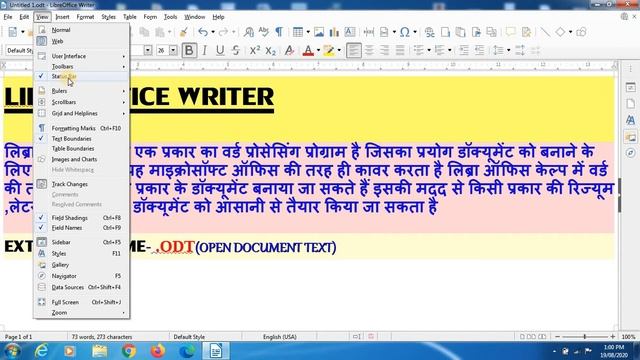The height and width of the screenshot is (360, 640).
Task: Apply Superscript formatting
Action: 255,50
